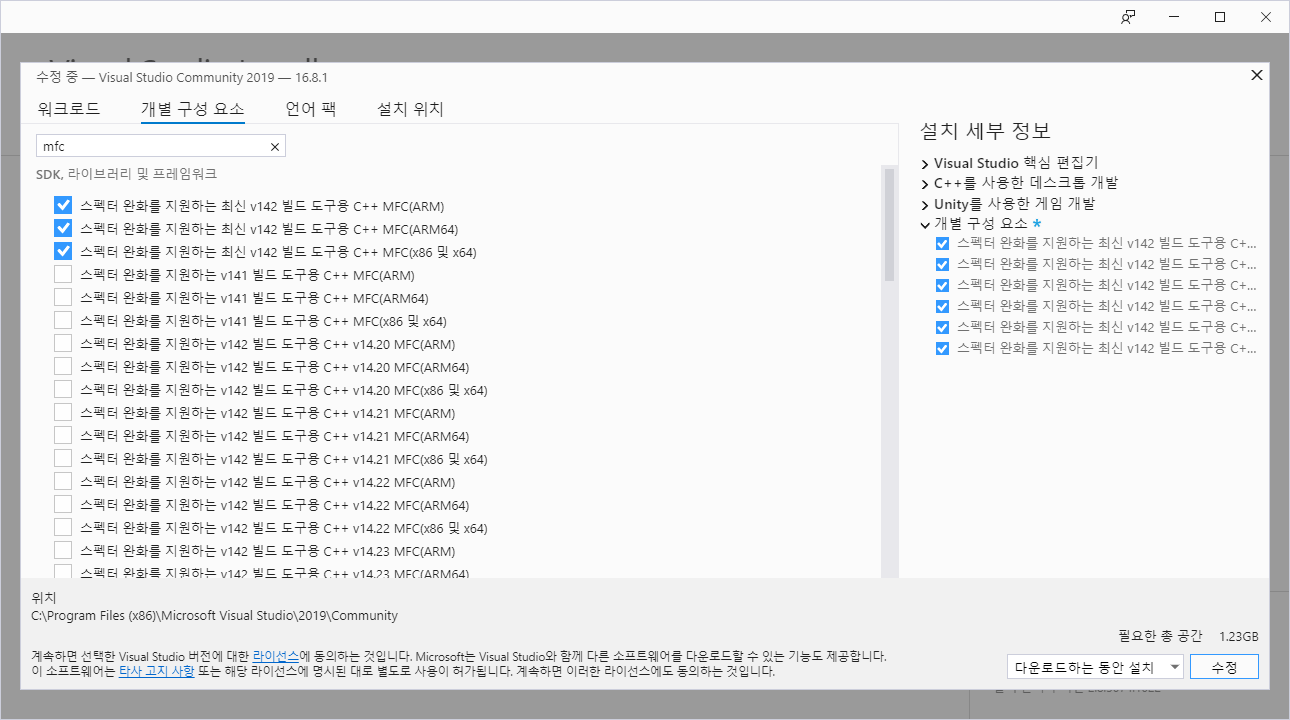This screenshot has width=1290, height=720.
Task: Close the Visual Studio Community 2019 modify dialog
Action: coord(1257,75)
